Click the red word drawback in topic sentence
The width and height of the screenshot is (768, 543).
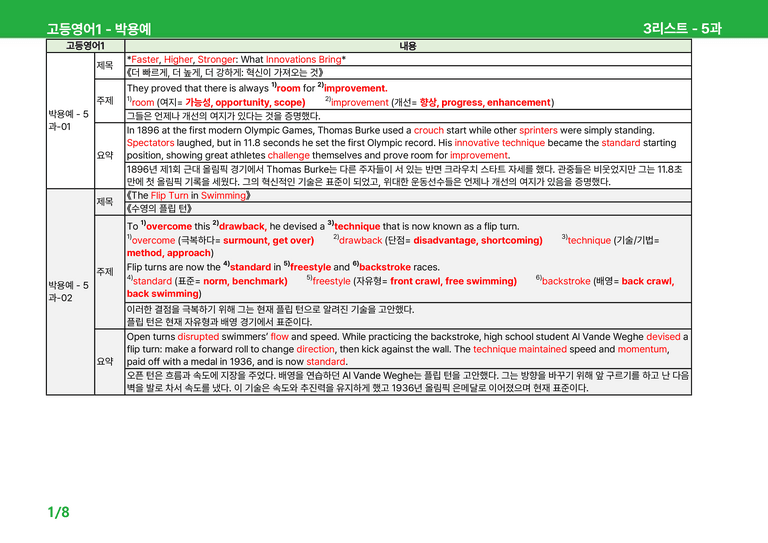click(x=242, y=226)
